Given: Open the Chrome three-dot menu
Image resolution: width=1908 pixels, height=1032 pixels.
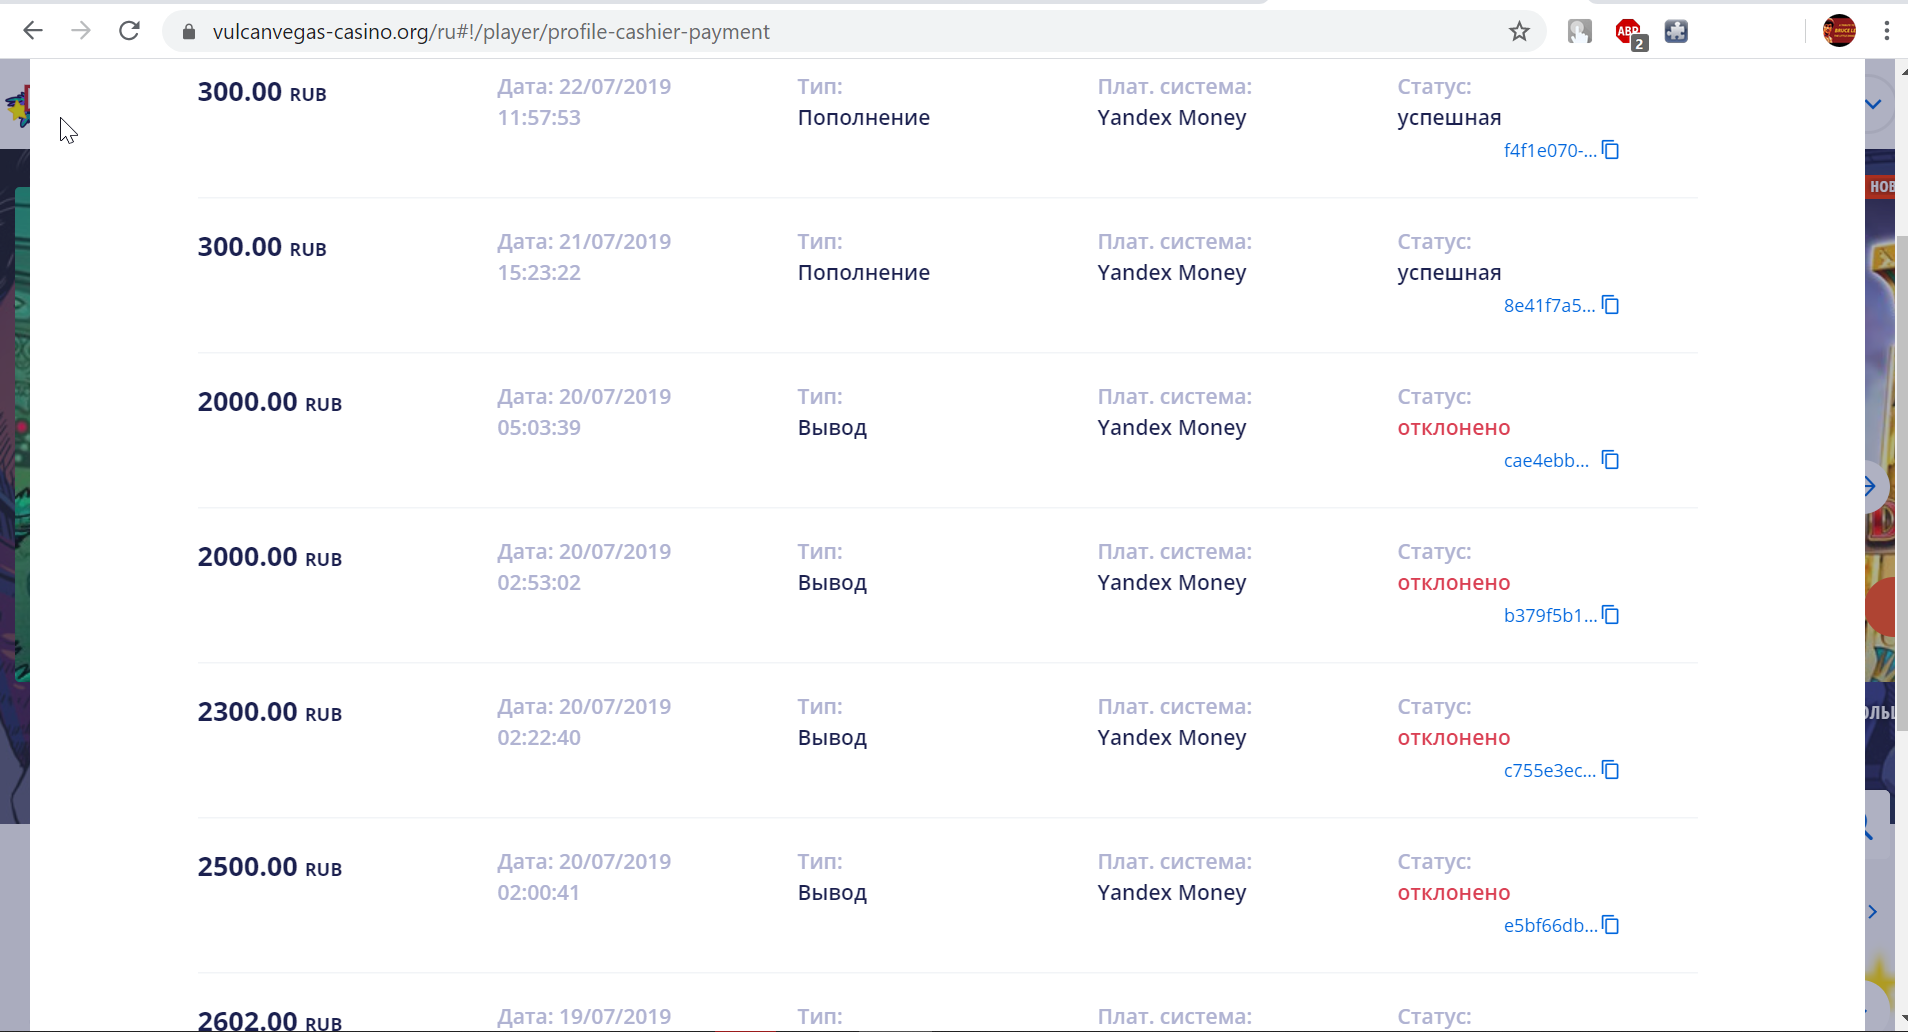Looking at the screenshot, I should click(x=1886, y=31).
